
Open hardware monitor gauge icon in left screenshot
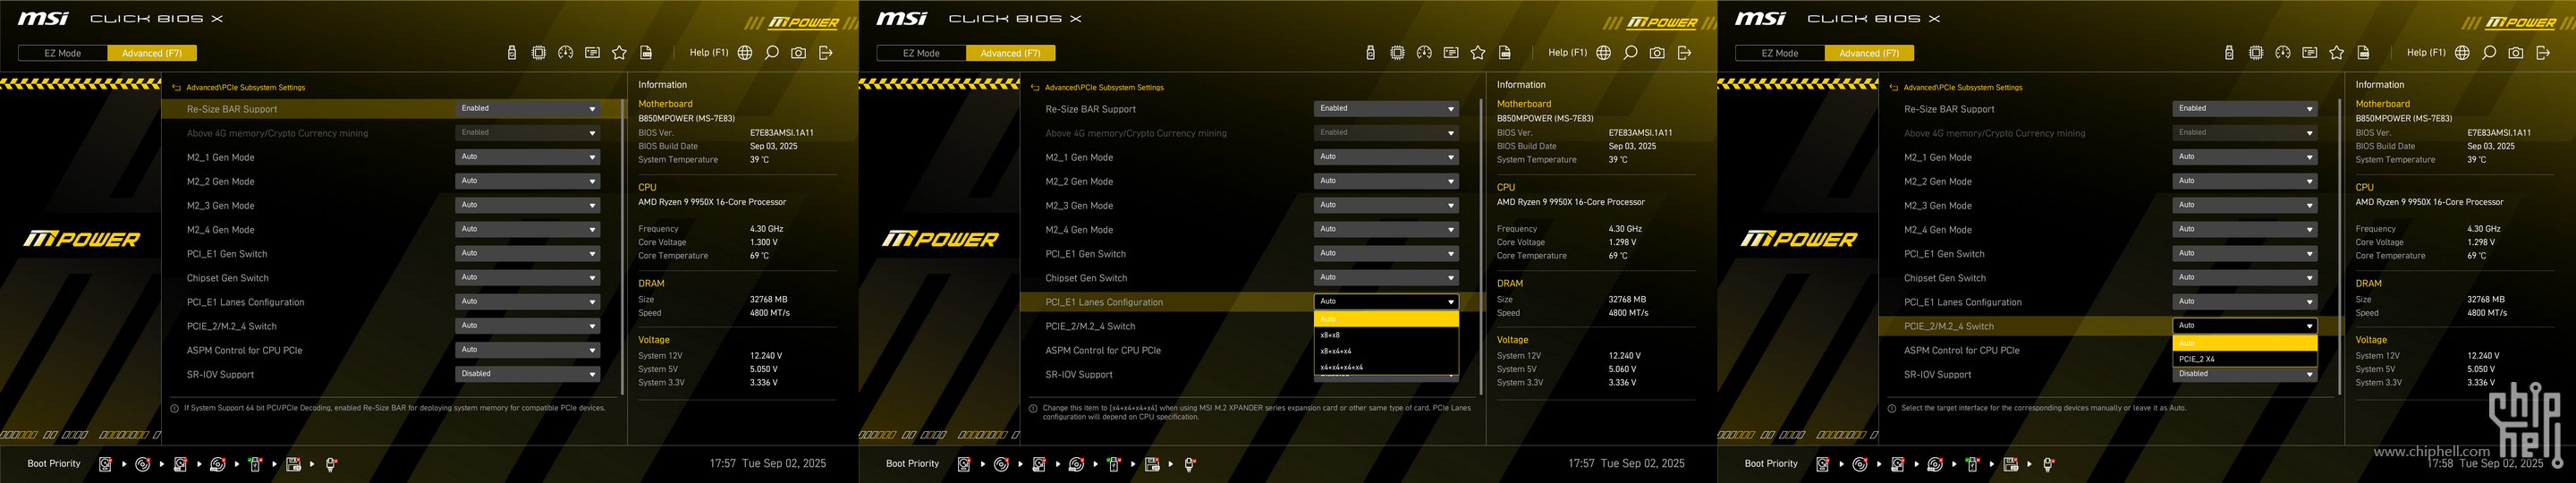(566, 53)
